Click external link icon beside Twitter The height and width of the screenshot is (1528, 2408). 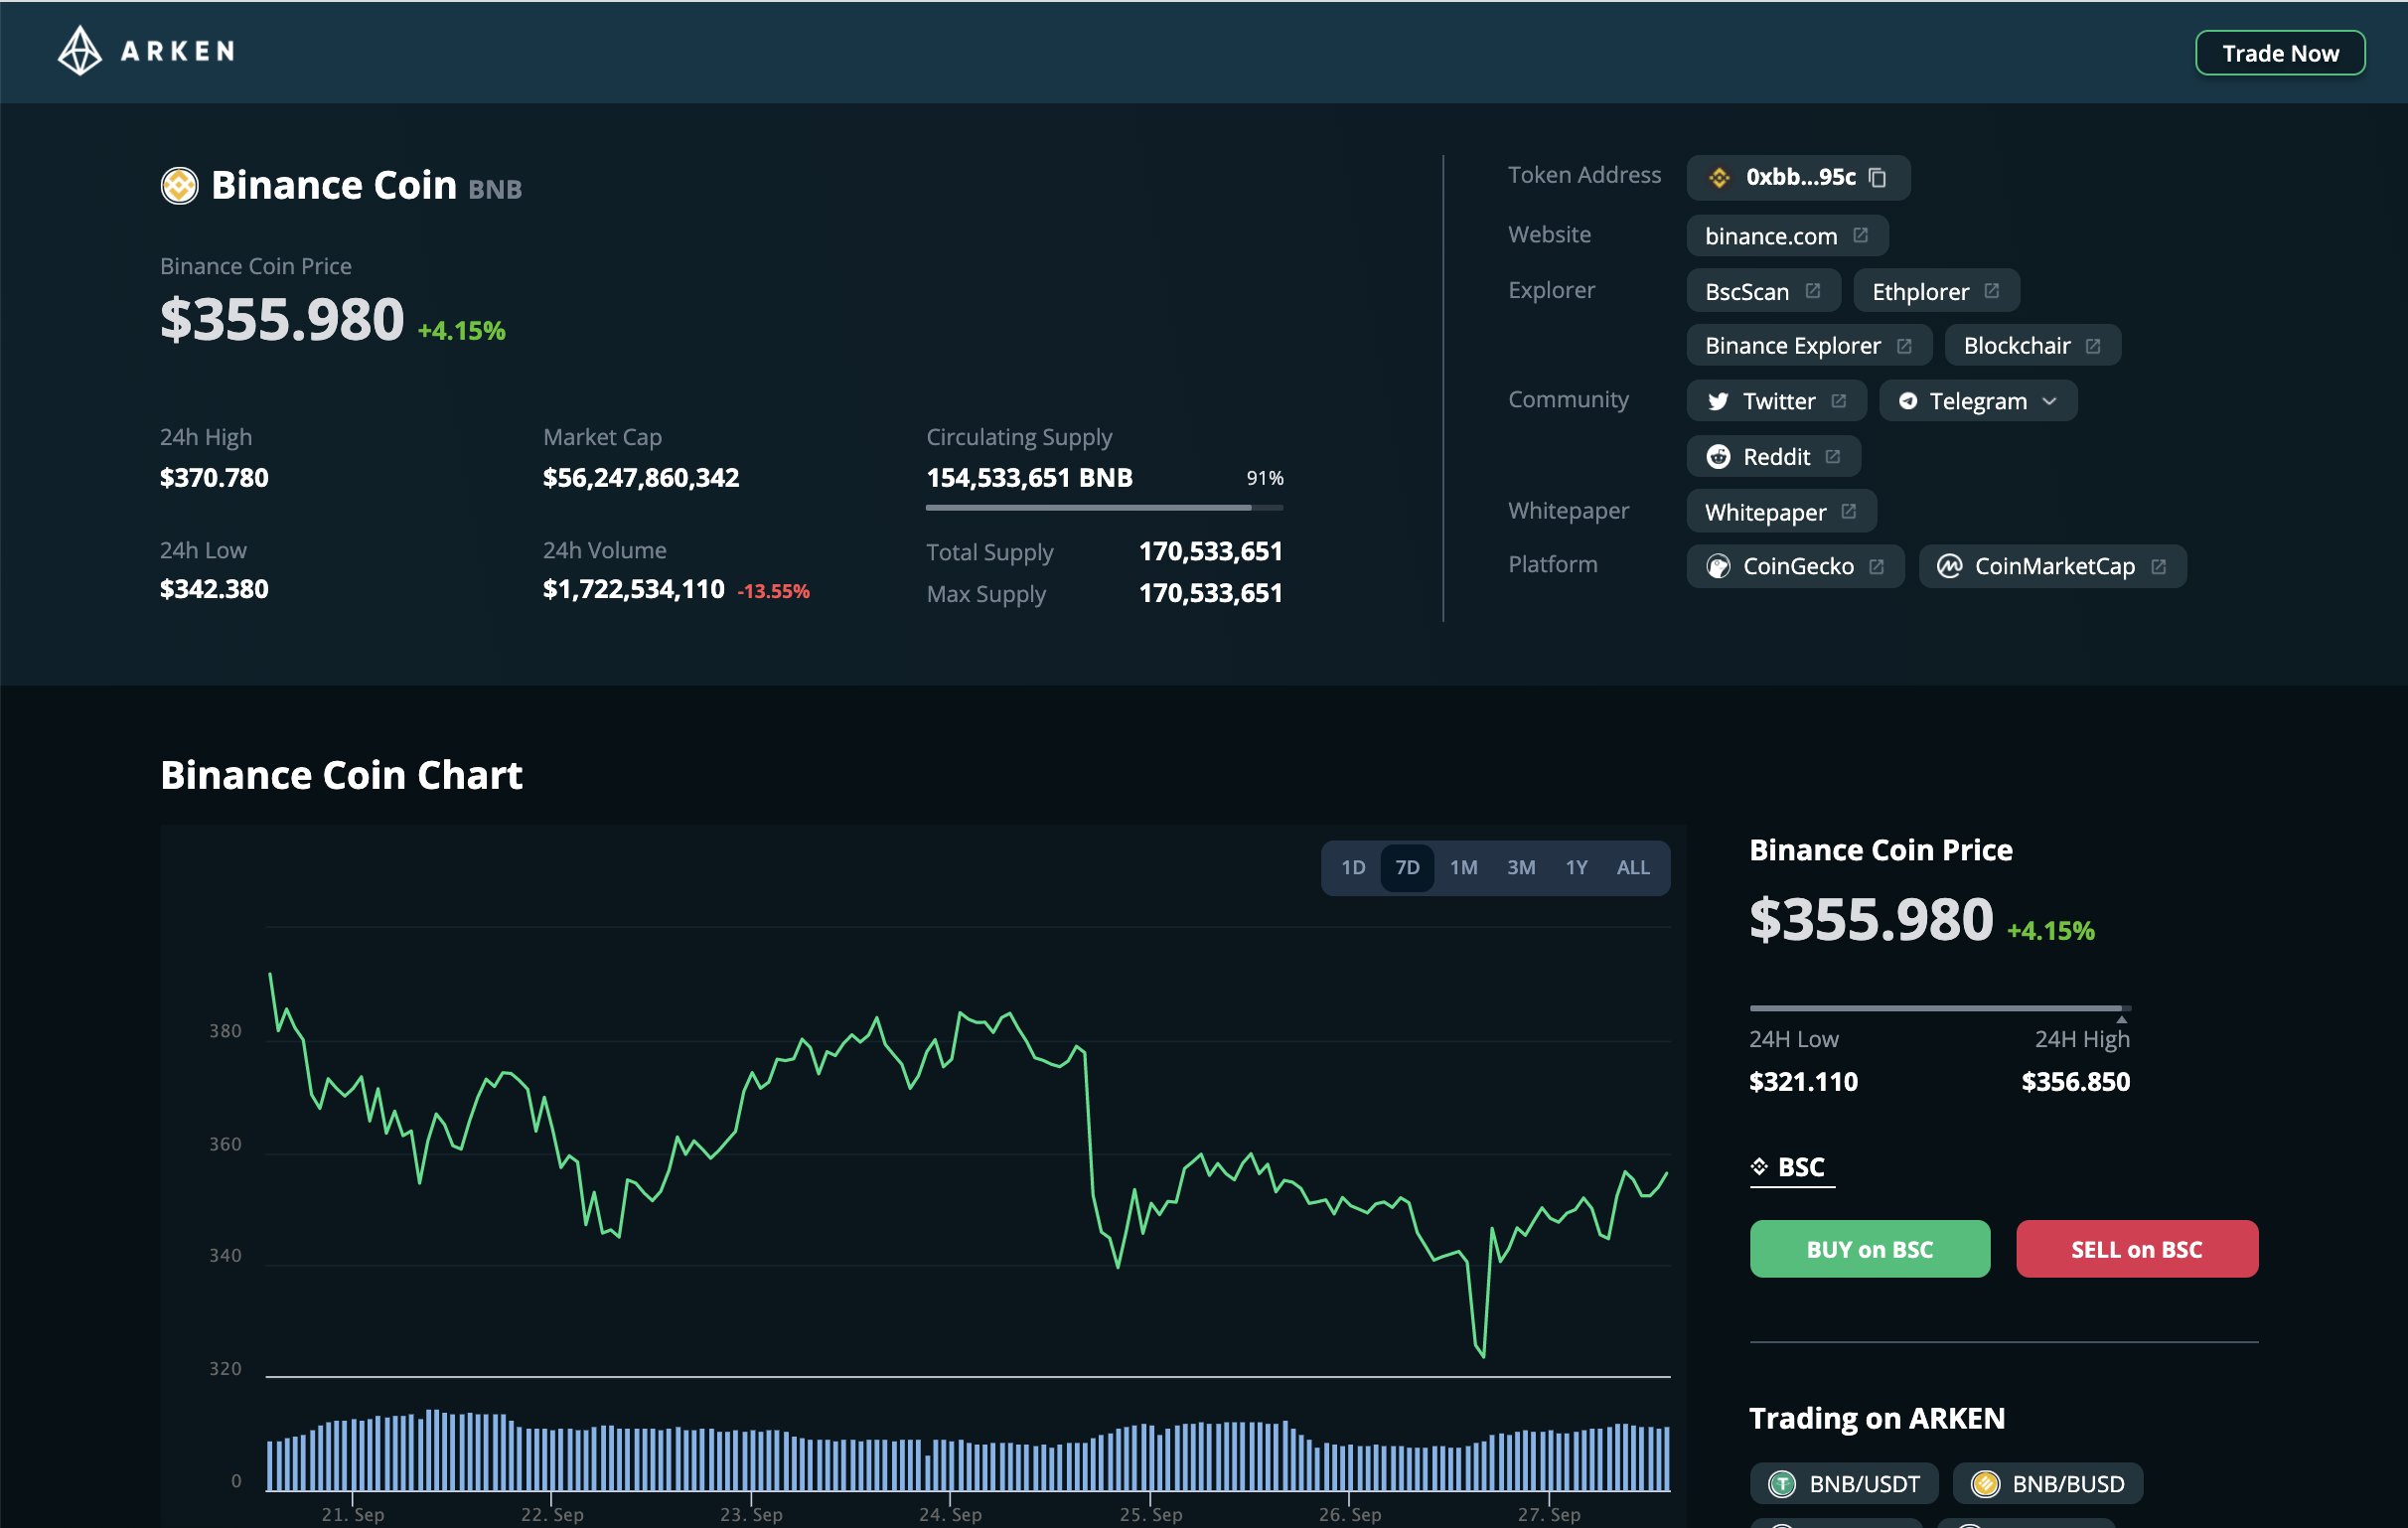(1839, 401)
